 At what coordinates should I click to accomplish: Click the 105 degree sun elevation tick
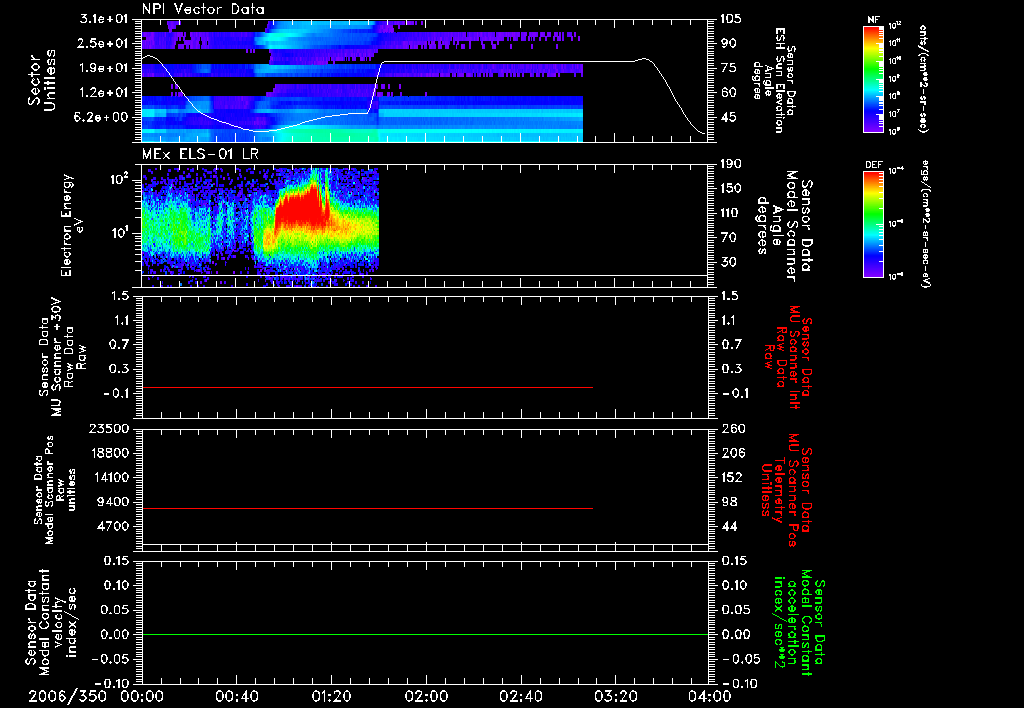click(729, 19)
